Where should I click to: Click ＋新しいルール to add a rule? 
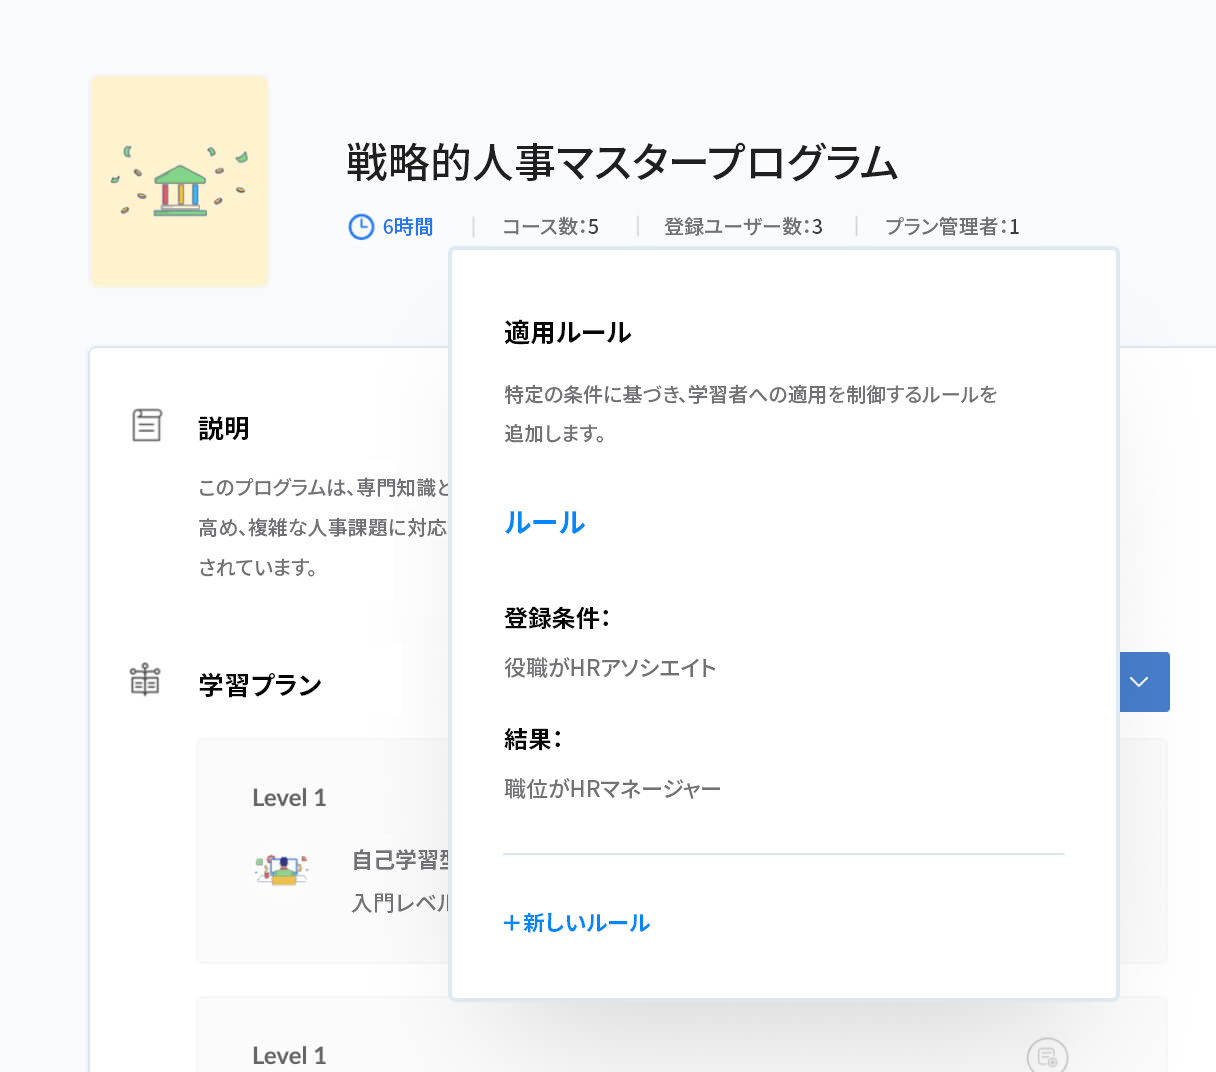point(576,923)
